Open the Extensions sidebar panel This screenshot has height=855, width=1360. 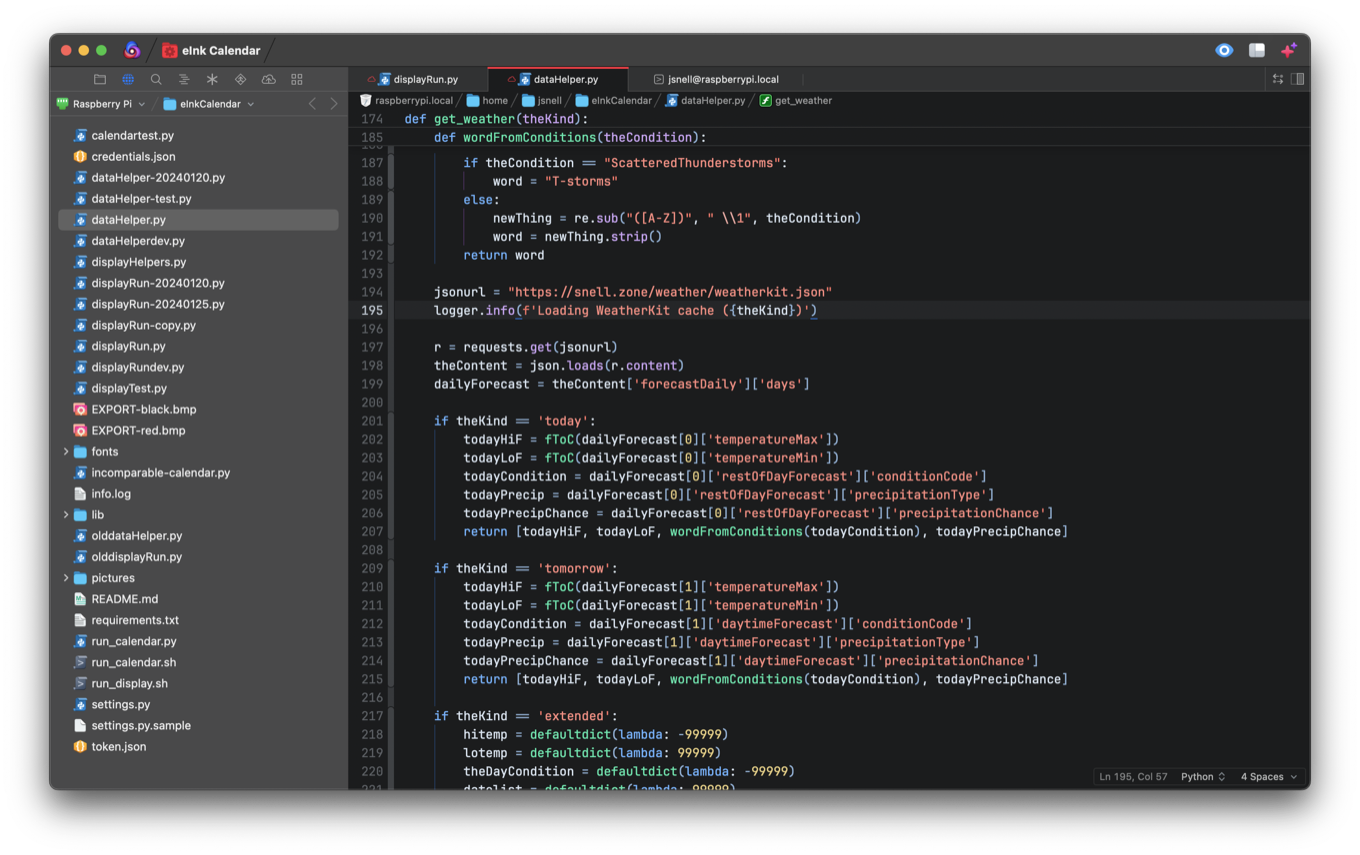296,79
